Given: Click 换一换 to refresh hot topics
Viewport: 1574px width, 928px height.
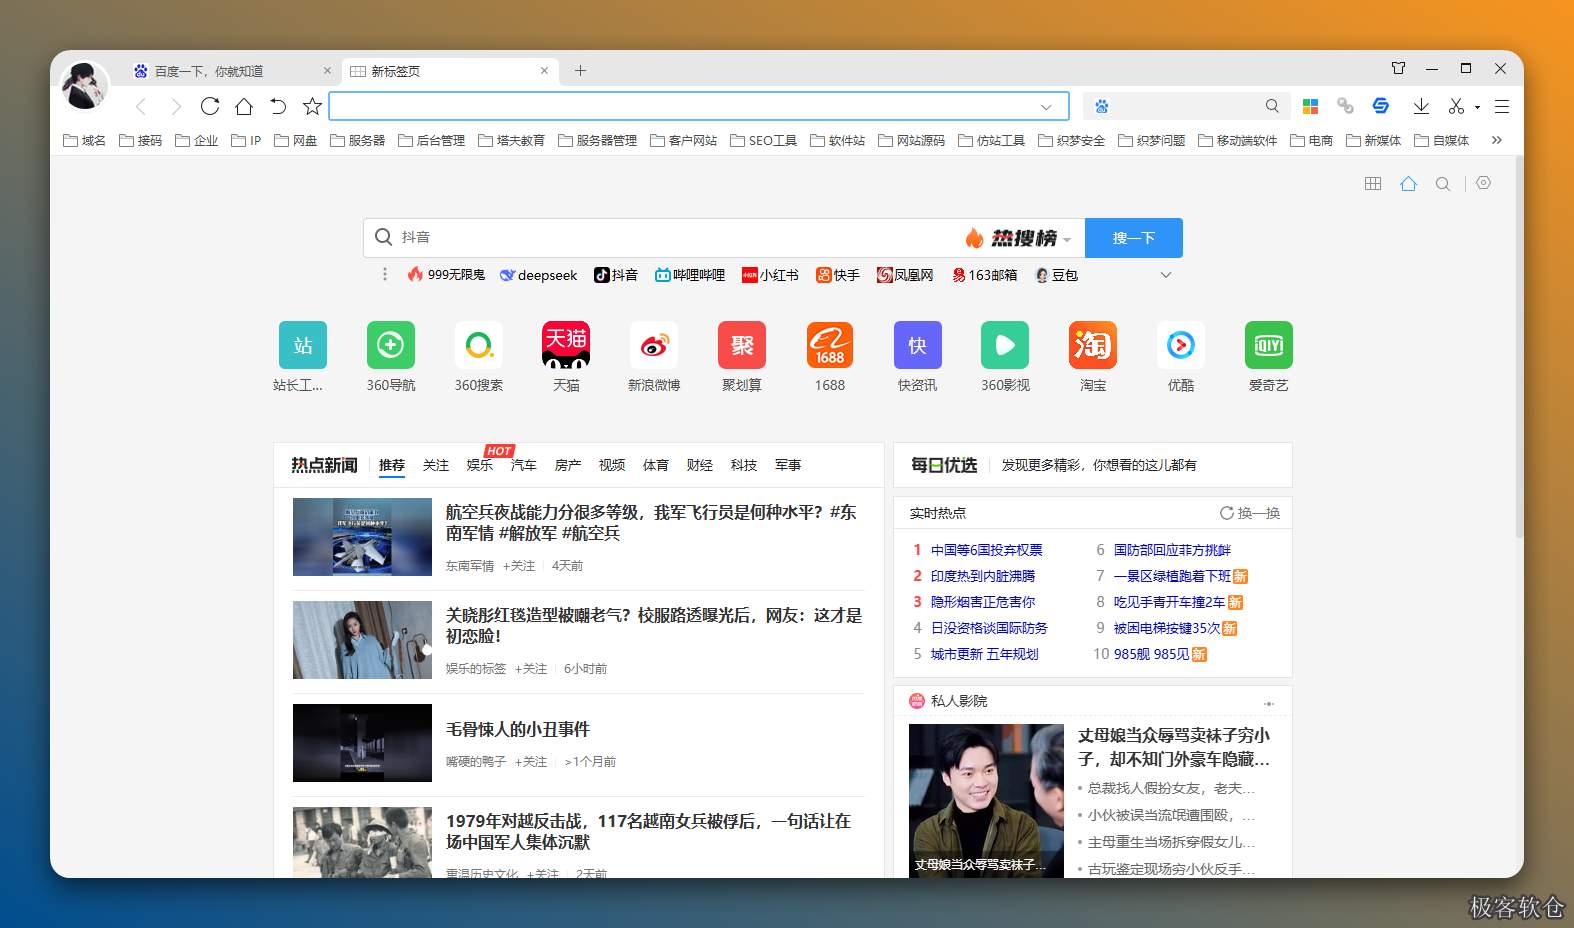Looking at the screenshot, I should click(x=1250, y=513).
